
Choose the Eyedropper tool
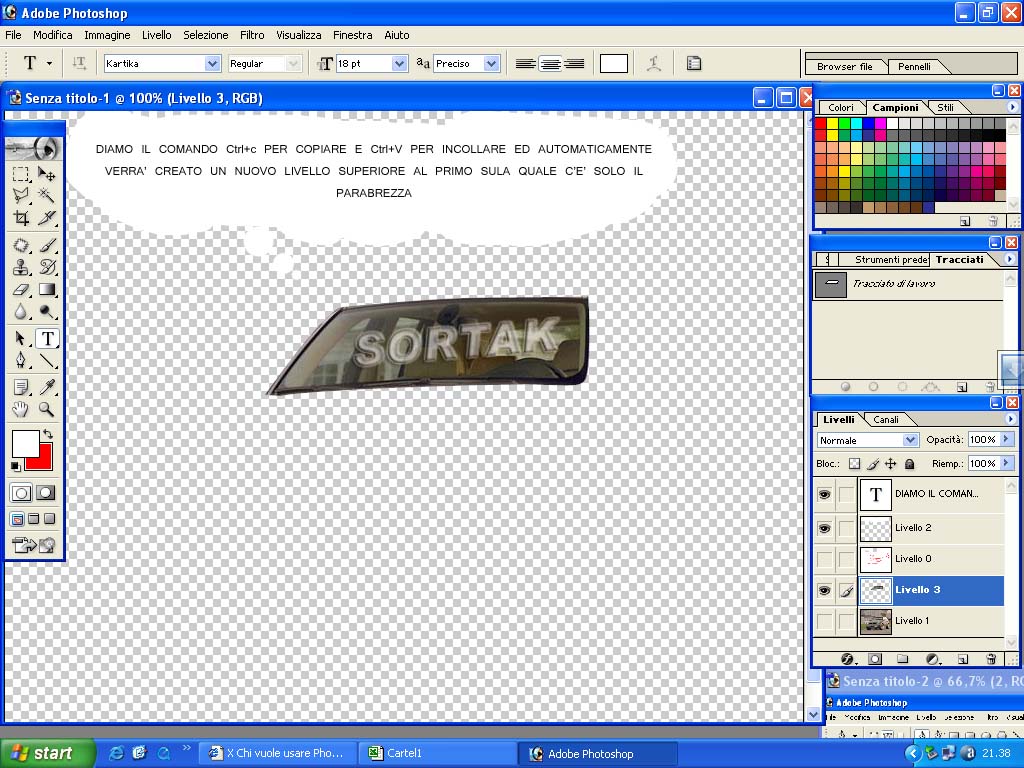pos(46,387)
